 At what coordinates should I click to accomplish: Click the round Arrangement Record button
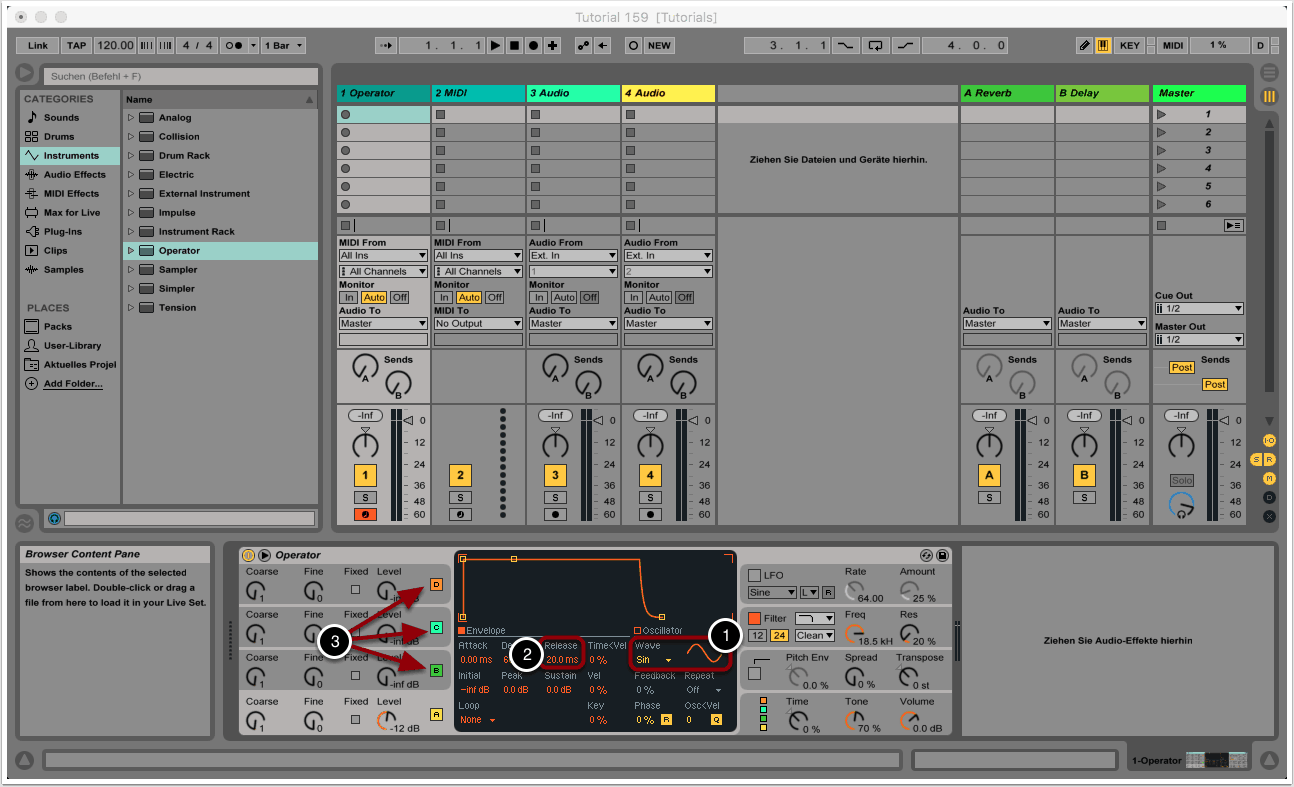[x=533, y=46]
